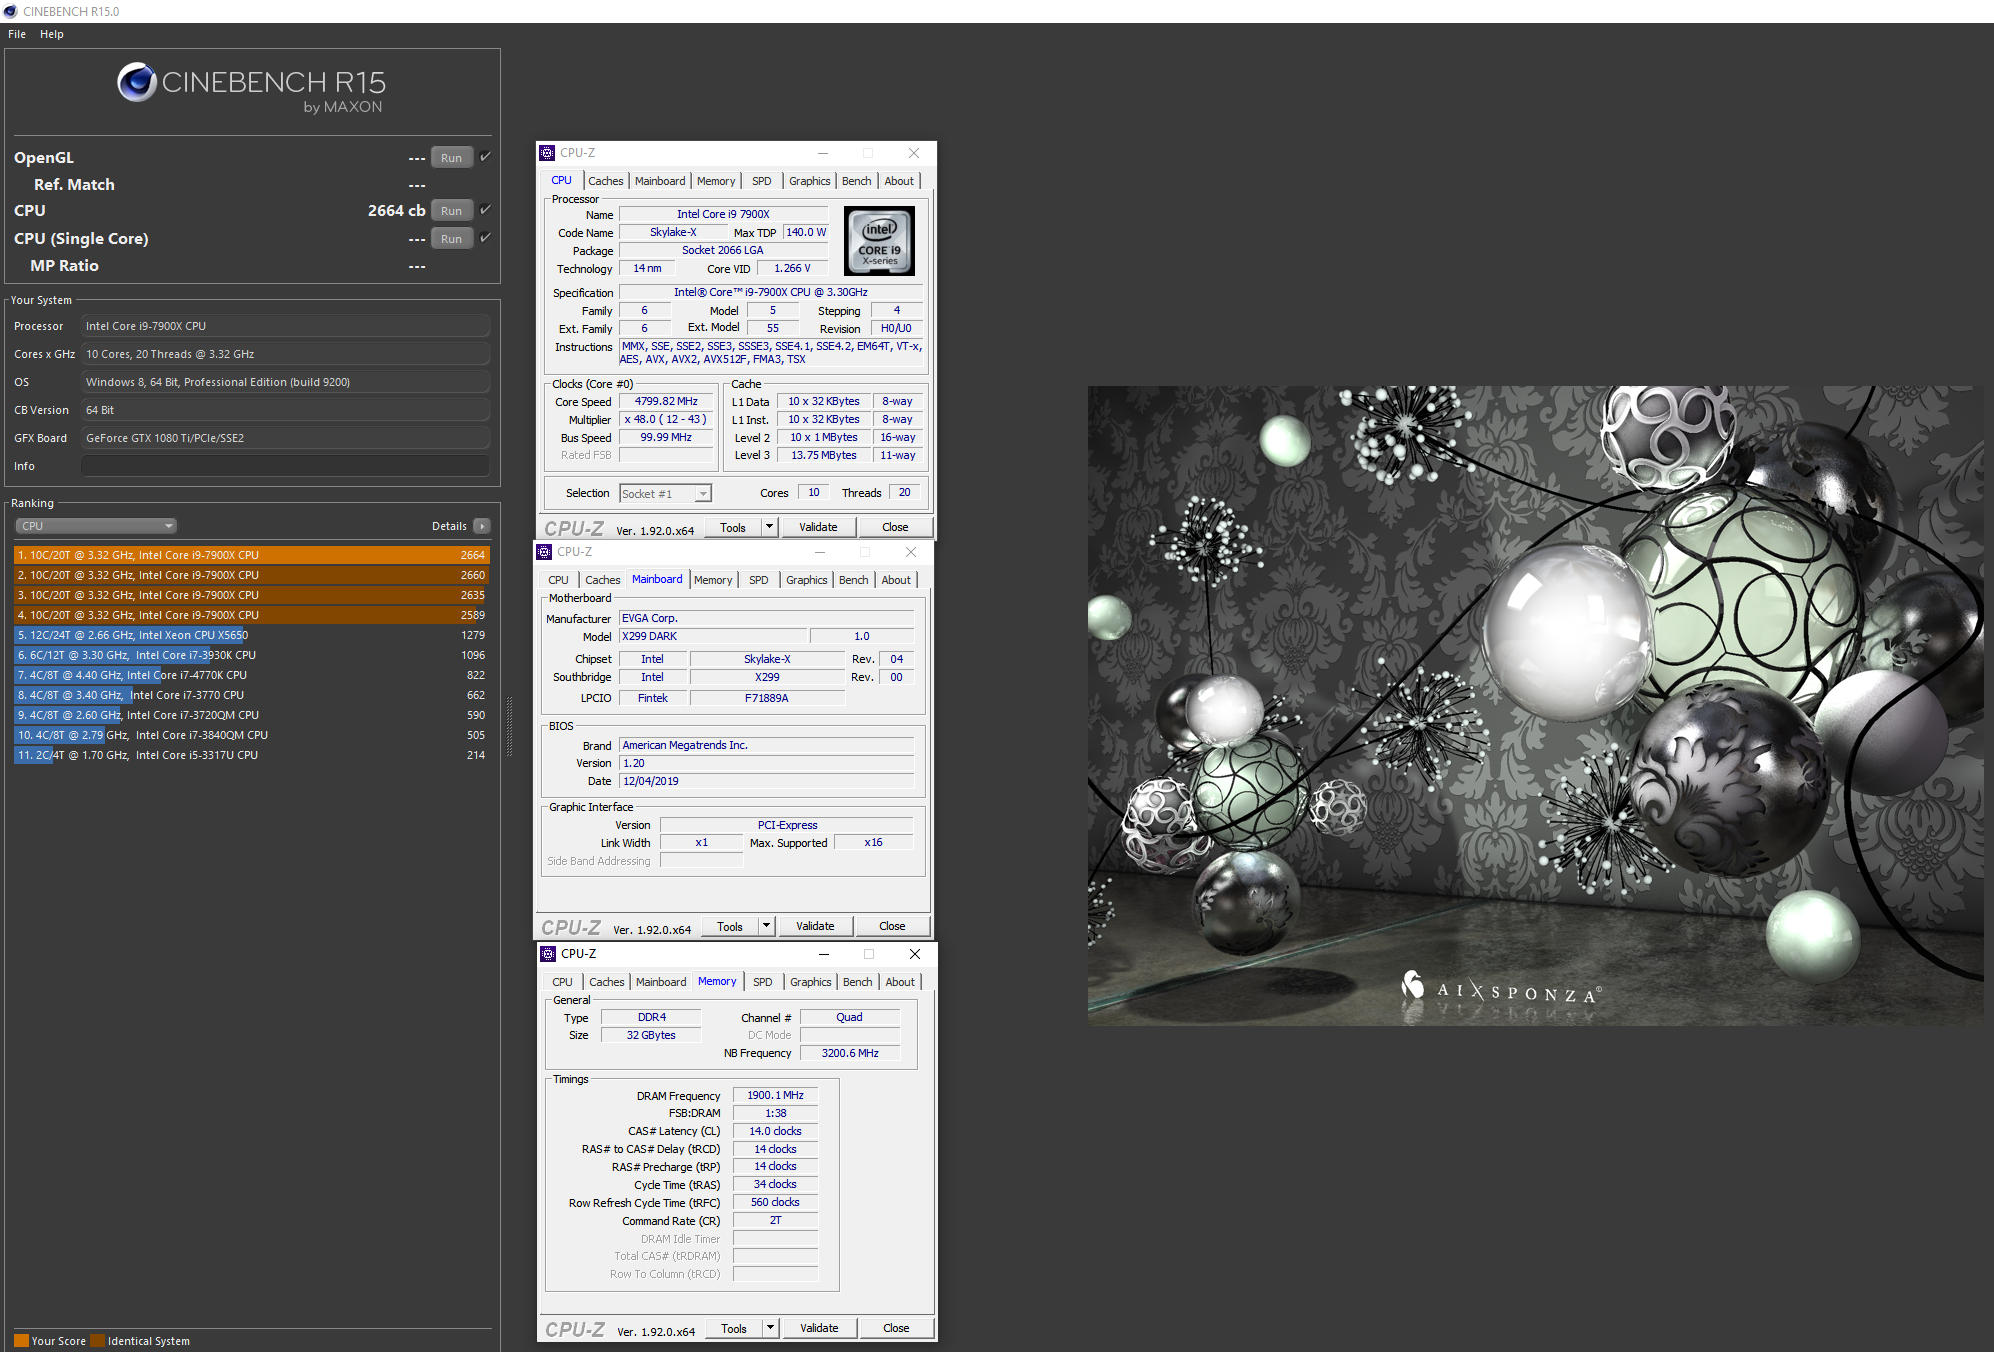Select ranking entry Intel Core i7-3720QM
This screenshot has width=1994, height=1352.
point(252,715)
